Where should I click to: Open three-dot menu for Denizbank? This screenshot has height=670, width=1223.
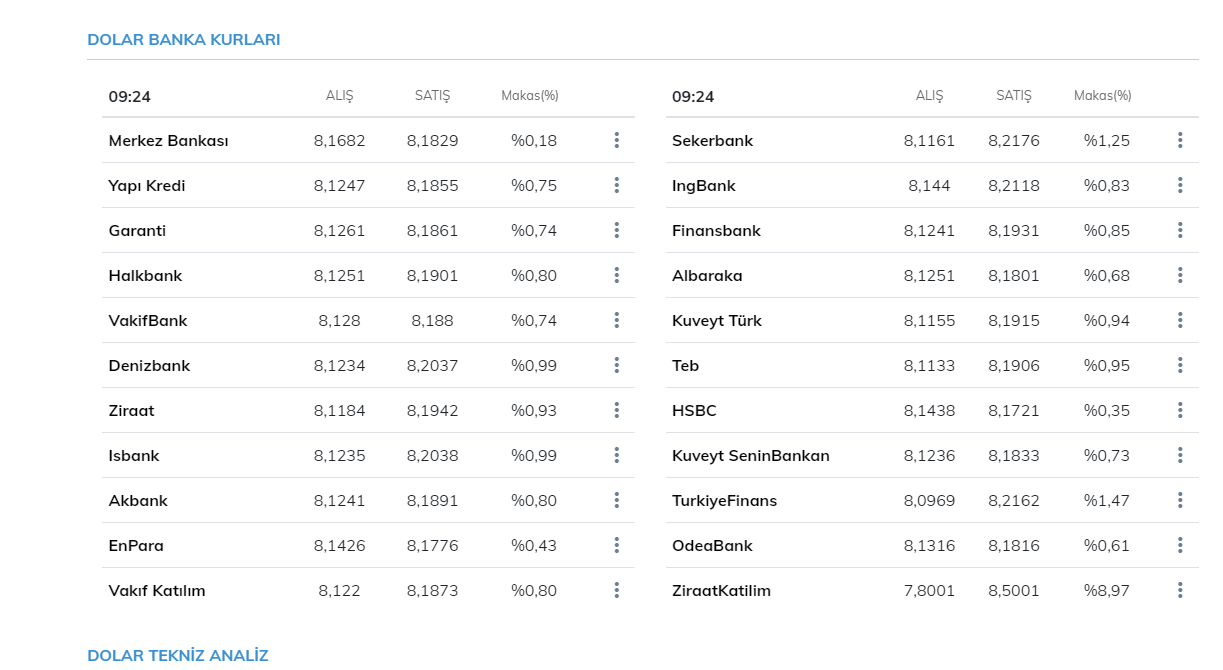pyautogui.click(x=617, y=365)
